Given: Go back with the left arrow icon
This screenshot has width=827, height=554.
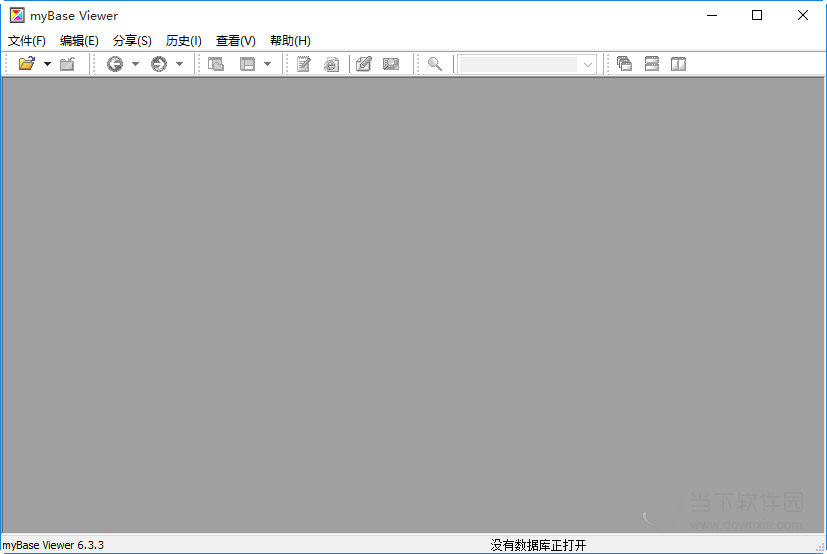Looking at the screenshot, I should point(114,64).
